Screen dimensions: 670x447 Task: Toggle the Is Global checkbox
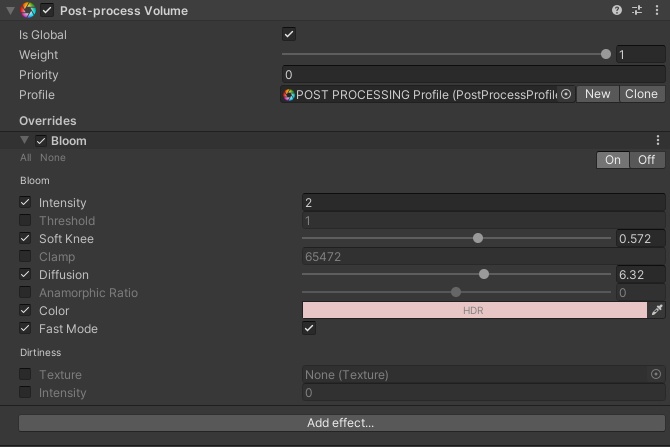tap(289, 35)
